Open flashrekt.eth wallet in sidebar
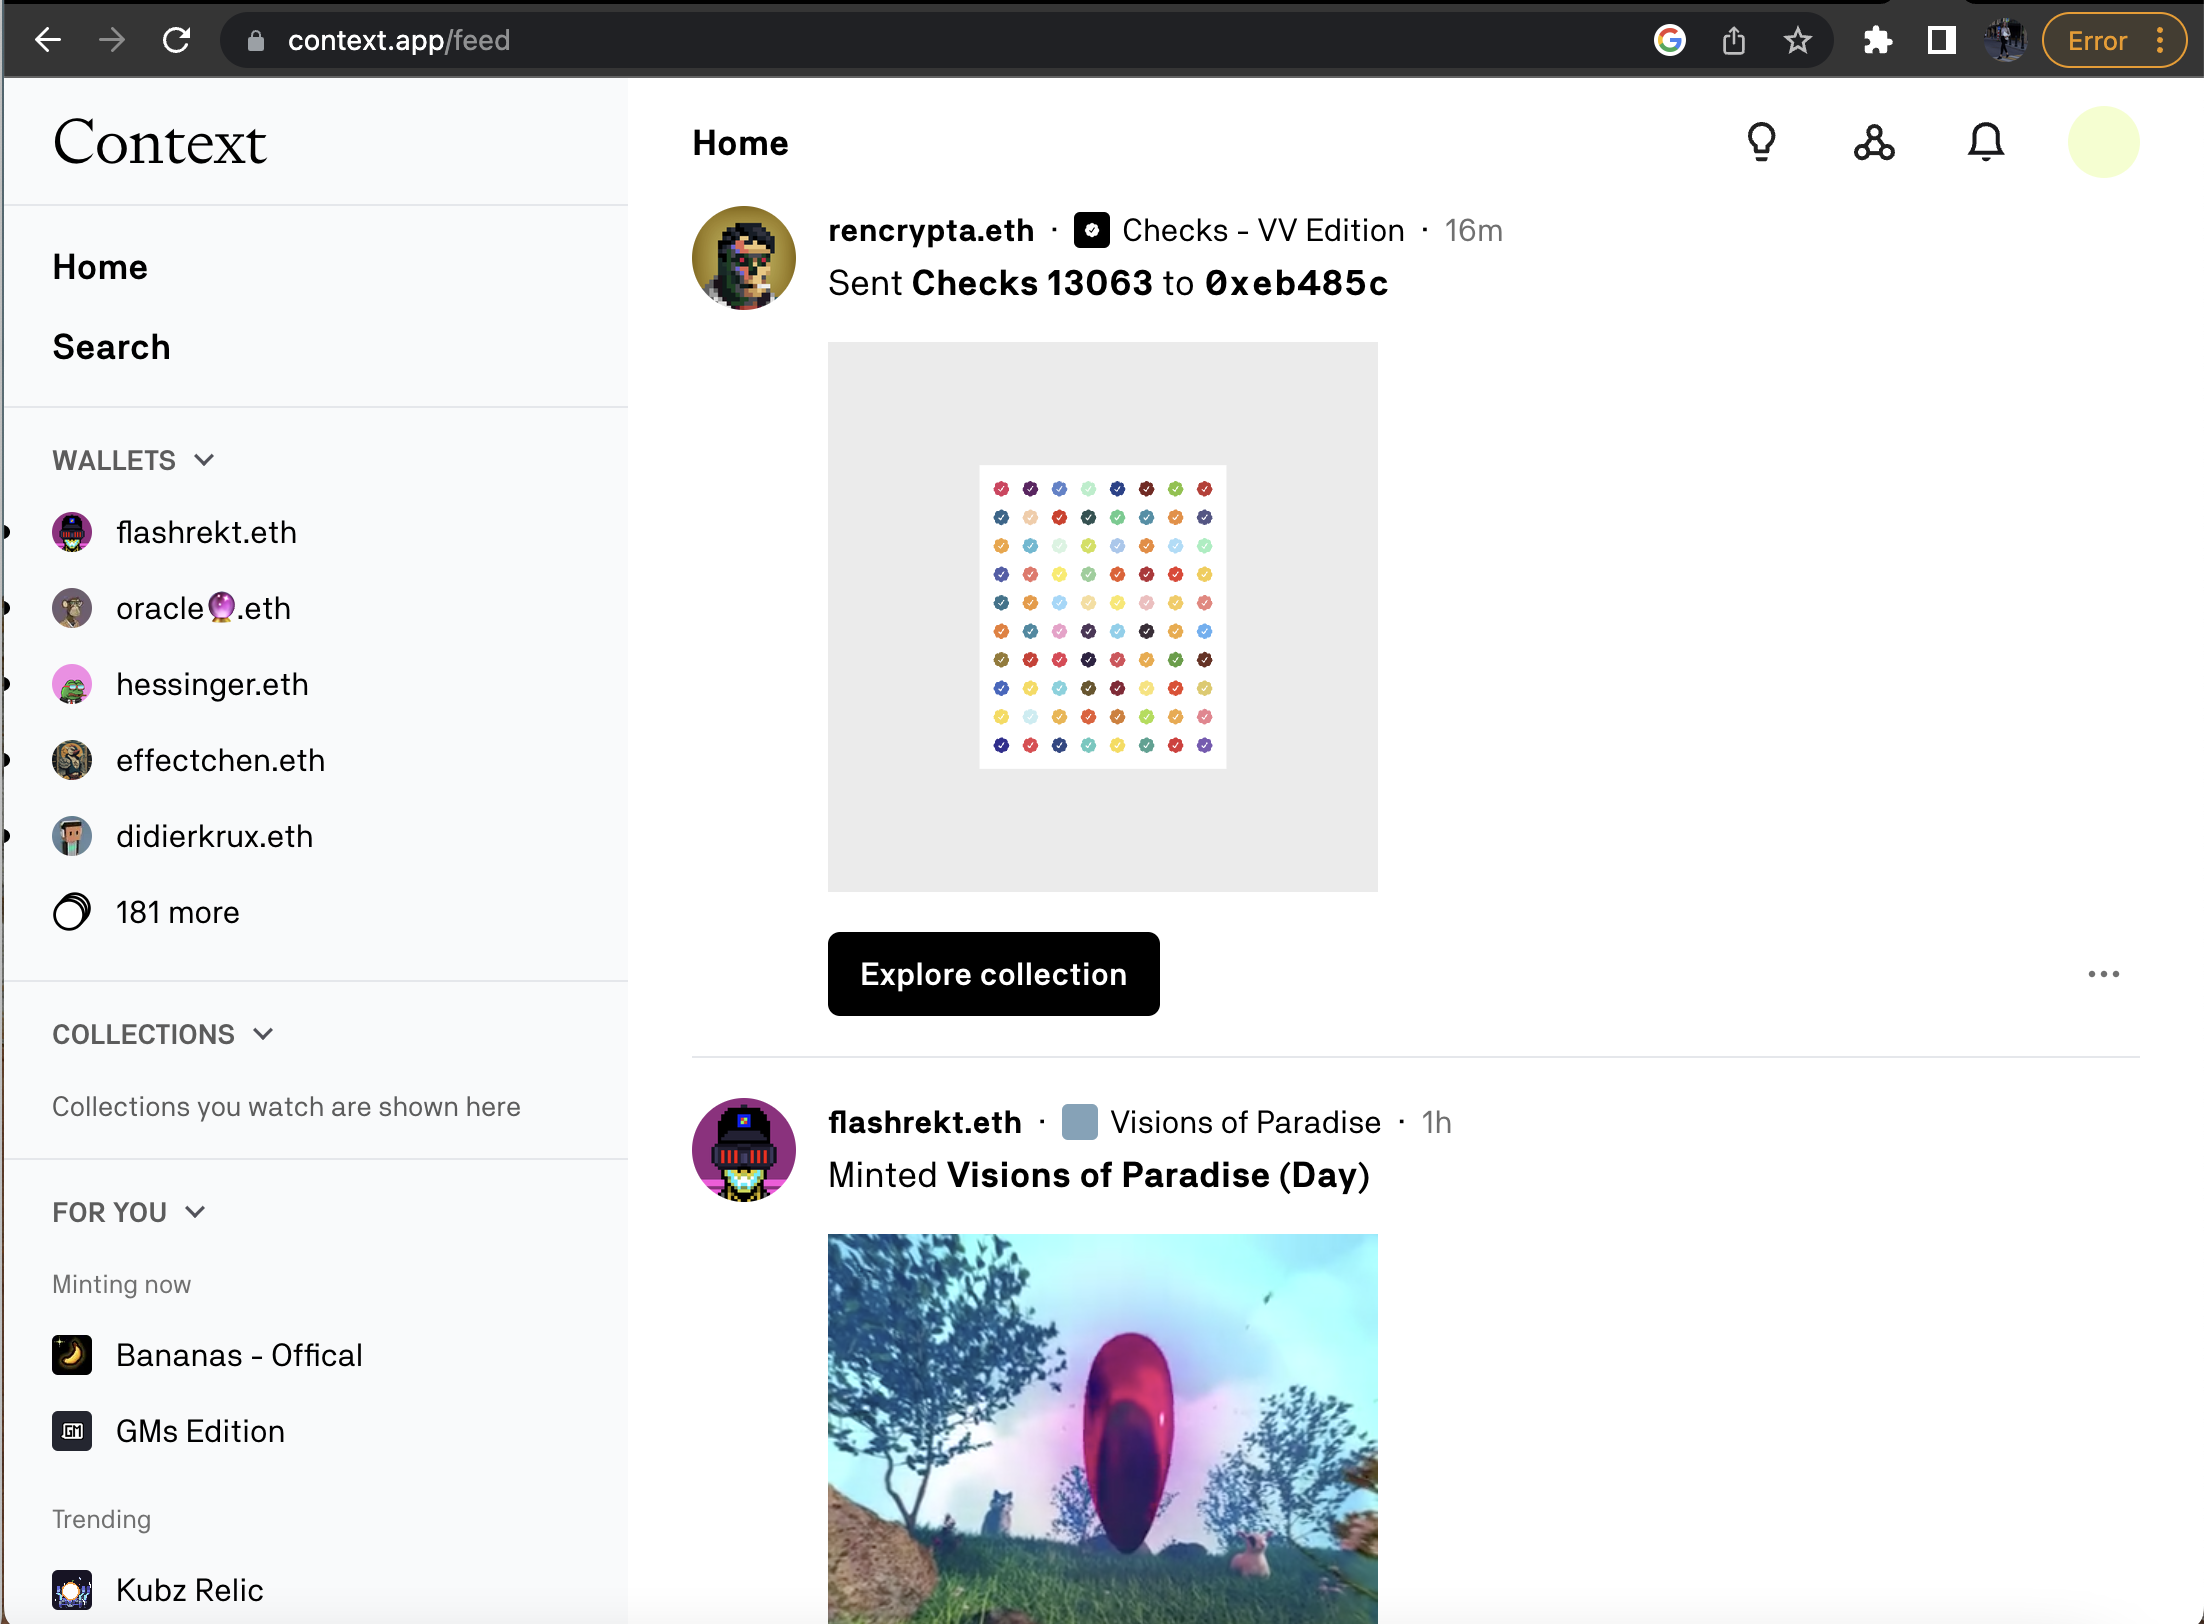2204x1624 pixels. point(205,532)
